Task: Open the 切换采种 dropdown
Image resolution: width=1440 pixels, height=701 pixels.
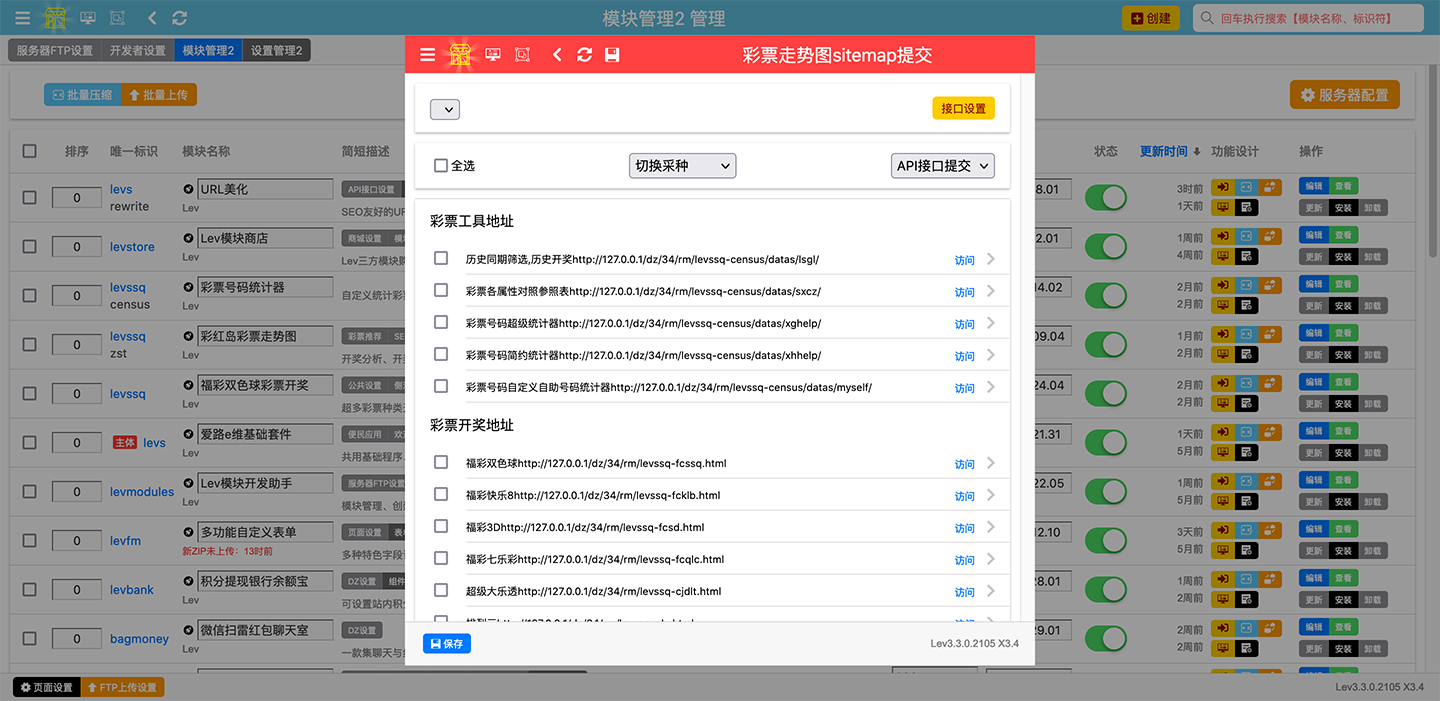Action: [682, 166]
